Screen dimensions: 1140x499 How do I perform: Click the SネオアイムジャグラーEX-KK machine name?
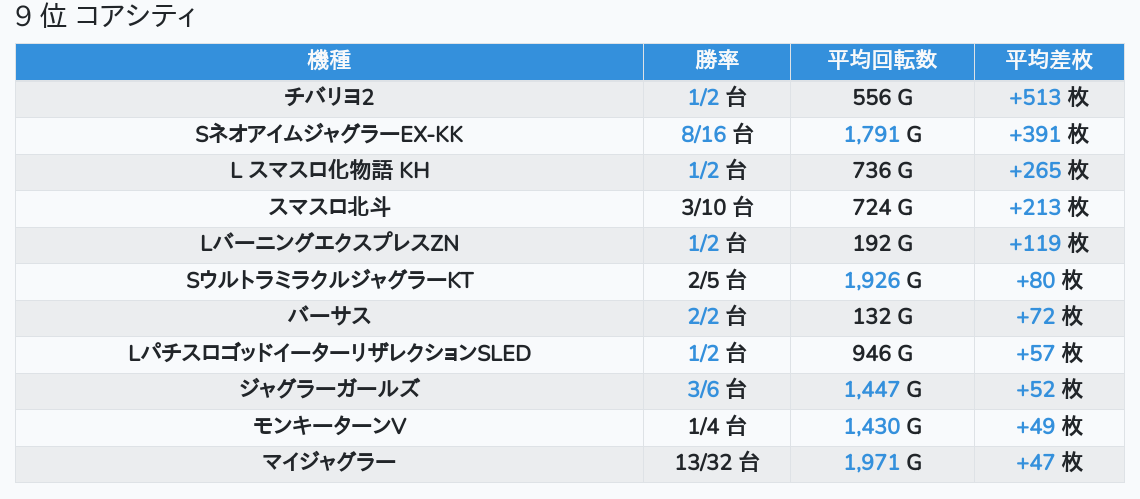(x=329, y=135)
